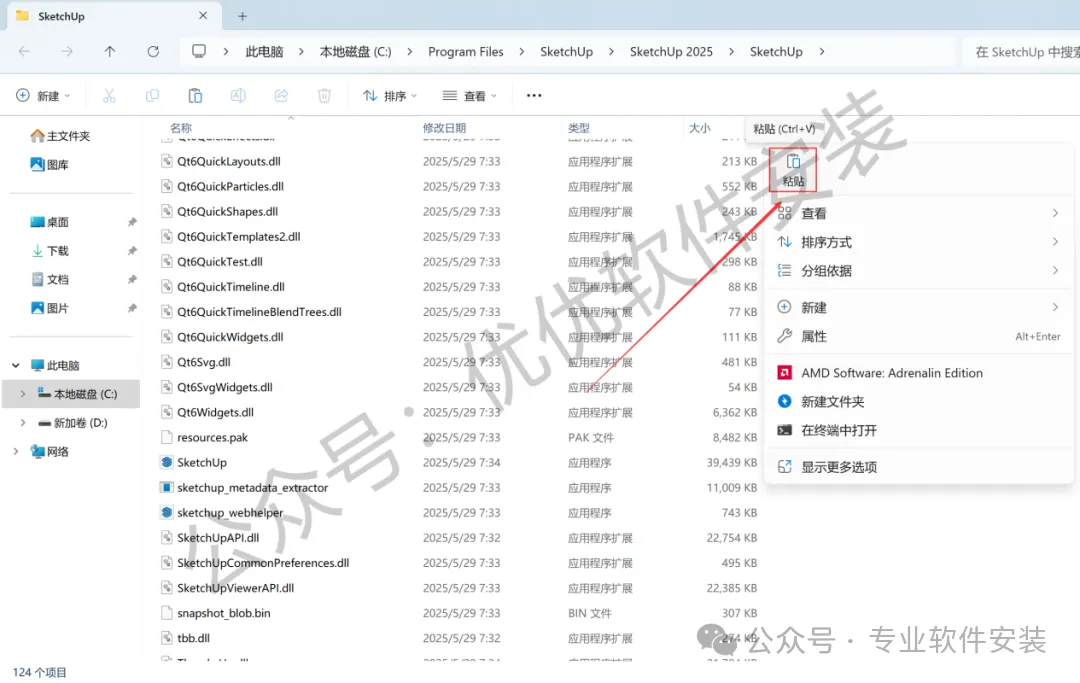Collapse the 此电脑 tree node
The height and width of the screenshot is (683, 1080).
point(16,366)
